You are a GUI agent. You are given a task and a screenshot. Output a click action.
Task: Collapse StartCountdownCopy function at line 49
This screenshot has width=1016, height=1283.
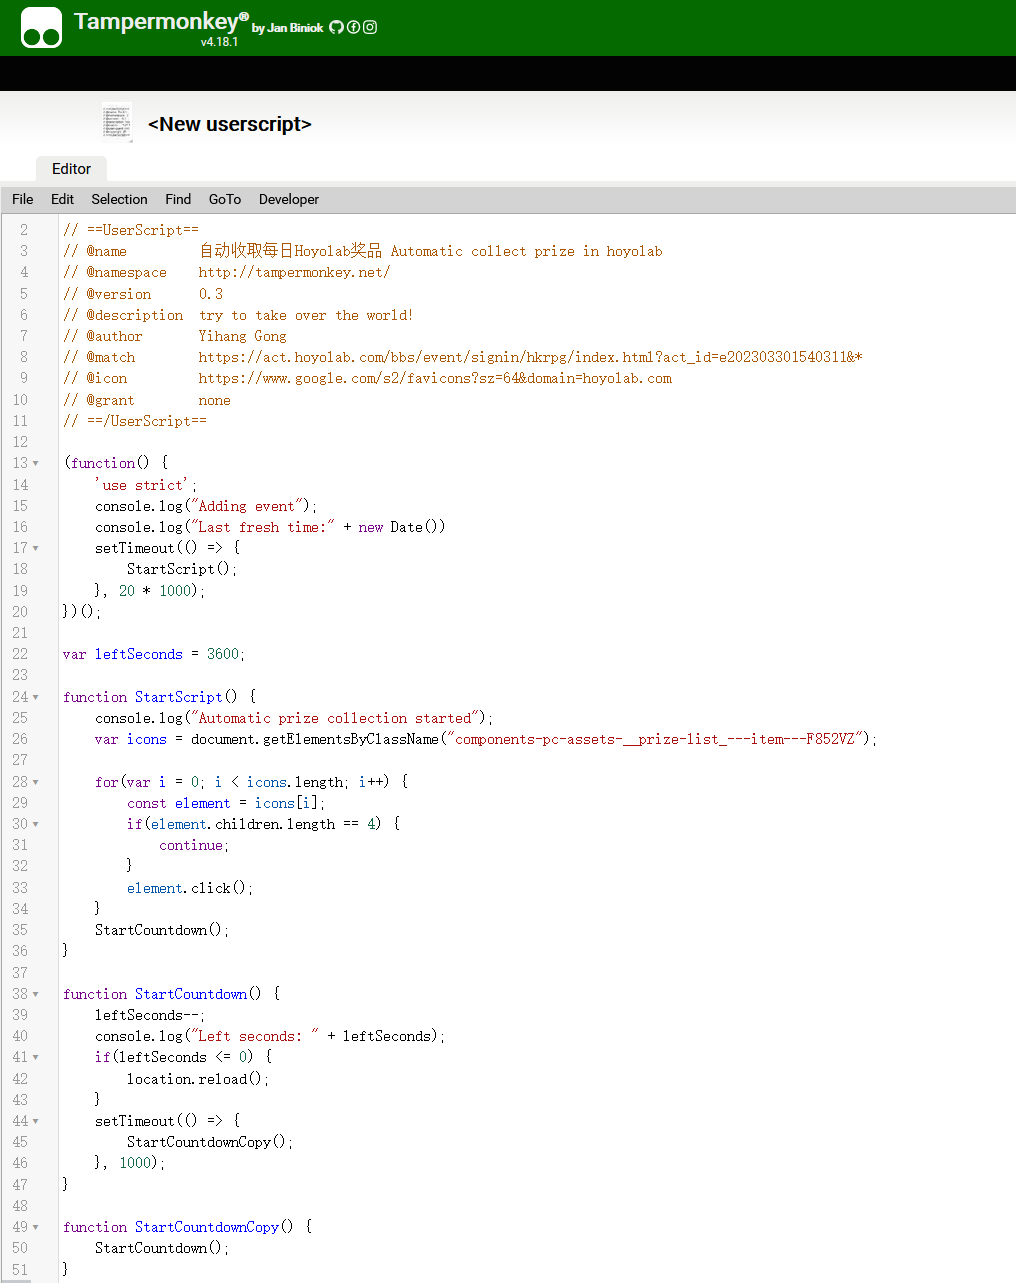pyautogui.click(x=33, y=1227)
